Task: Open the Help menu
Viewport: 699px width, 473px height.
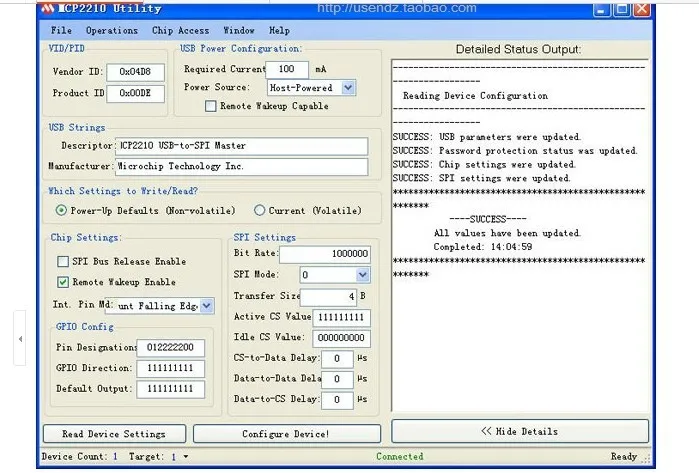Action: [279, 30]
